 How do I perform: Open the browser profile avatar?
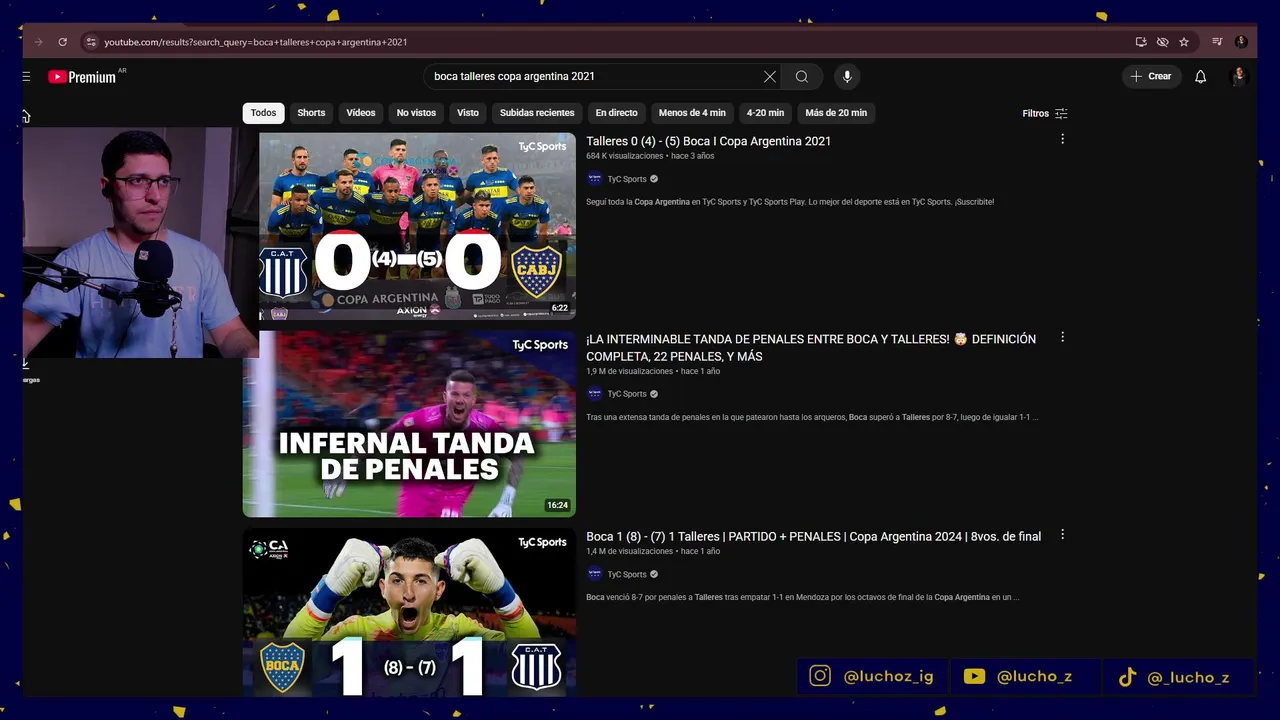1241,42
